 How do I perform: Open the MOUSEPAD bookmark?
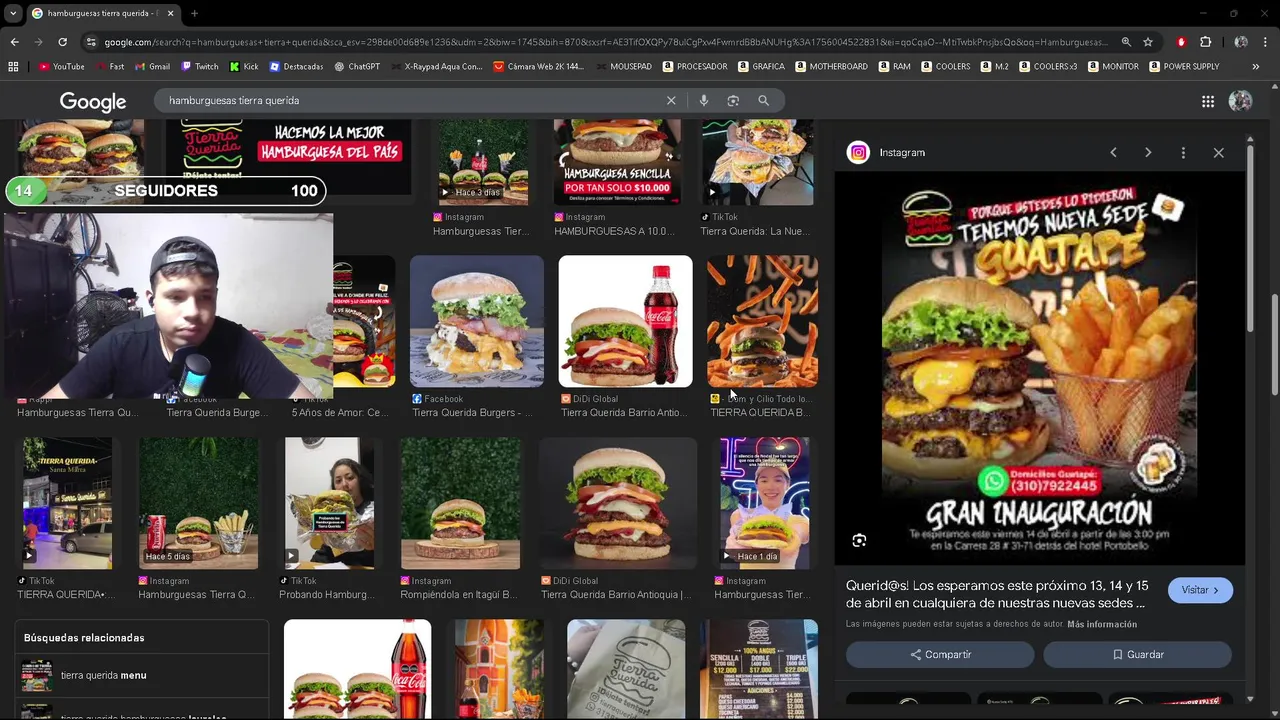pos(624,67)
